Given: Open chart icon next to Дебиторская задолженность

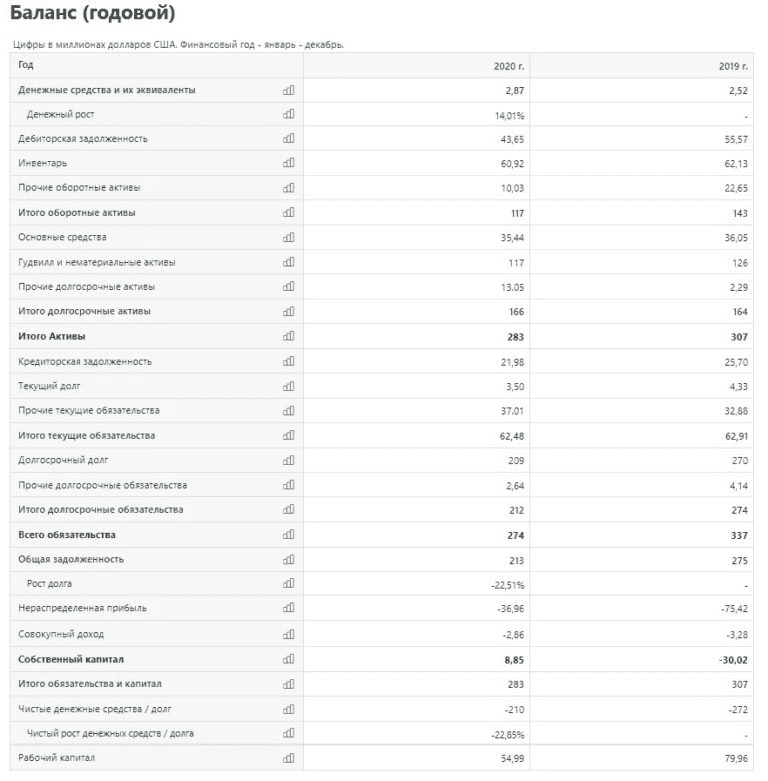Looking at the screenshot, I should pyautogui.click(x=289, y=138).
